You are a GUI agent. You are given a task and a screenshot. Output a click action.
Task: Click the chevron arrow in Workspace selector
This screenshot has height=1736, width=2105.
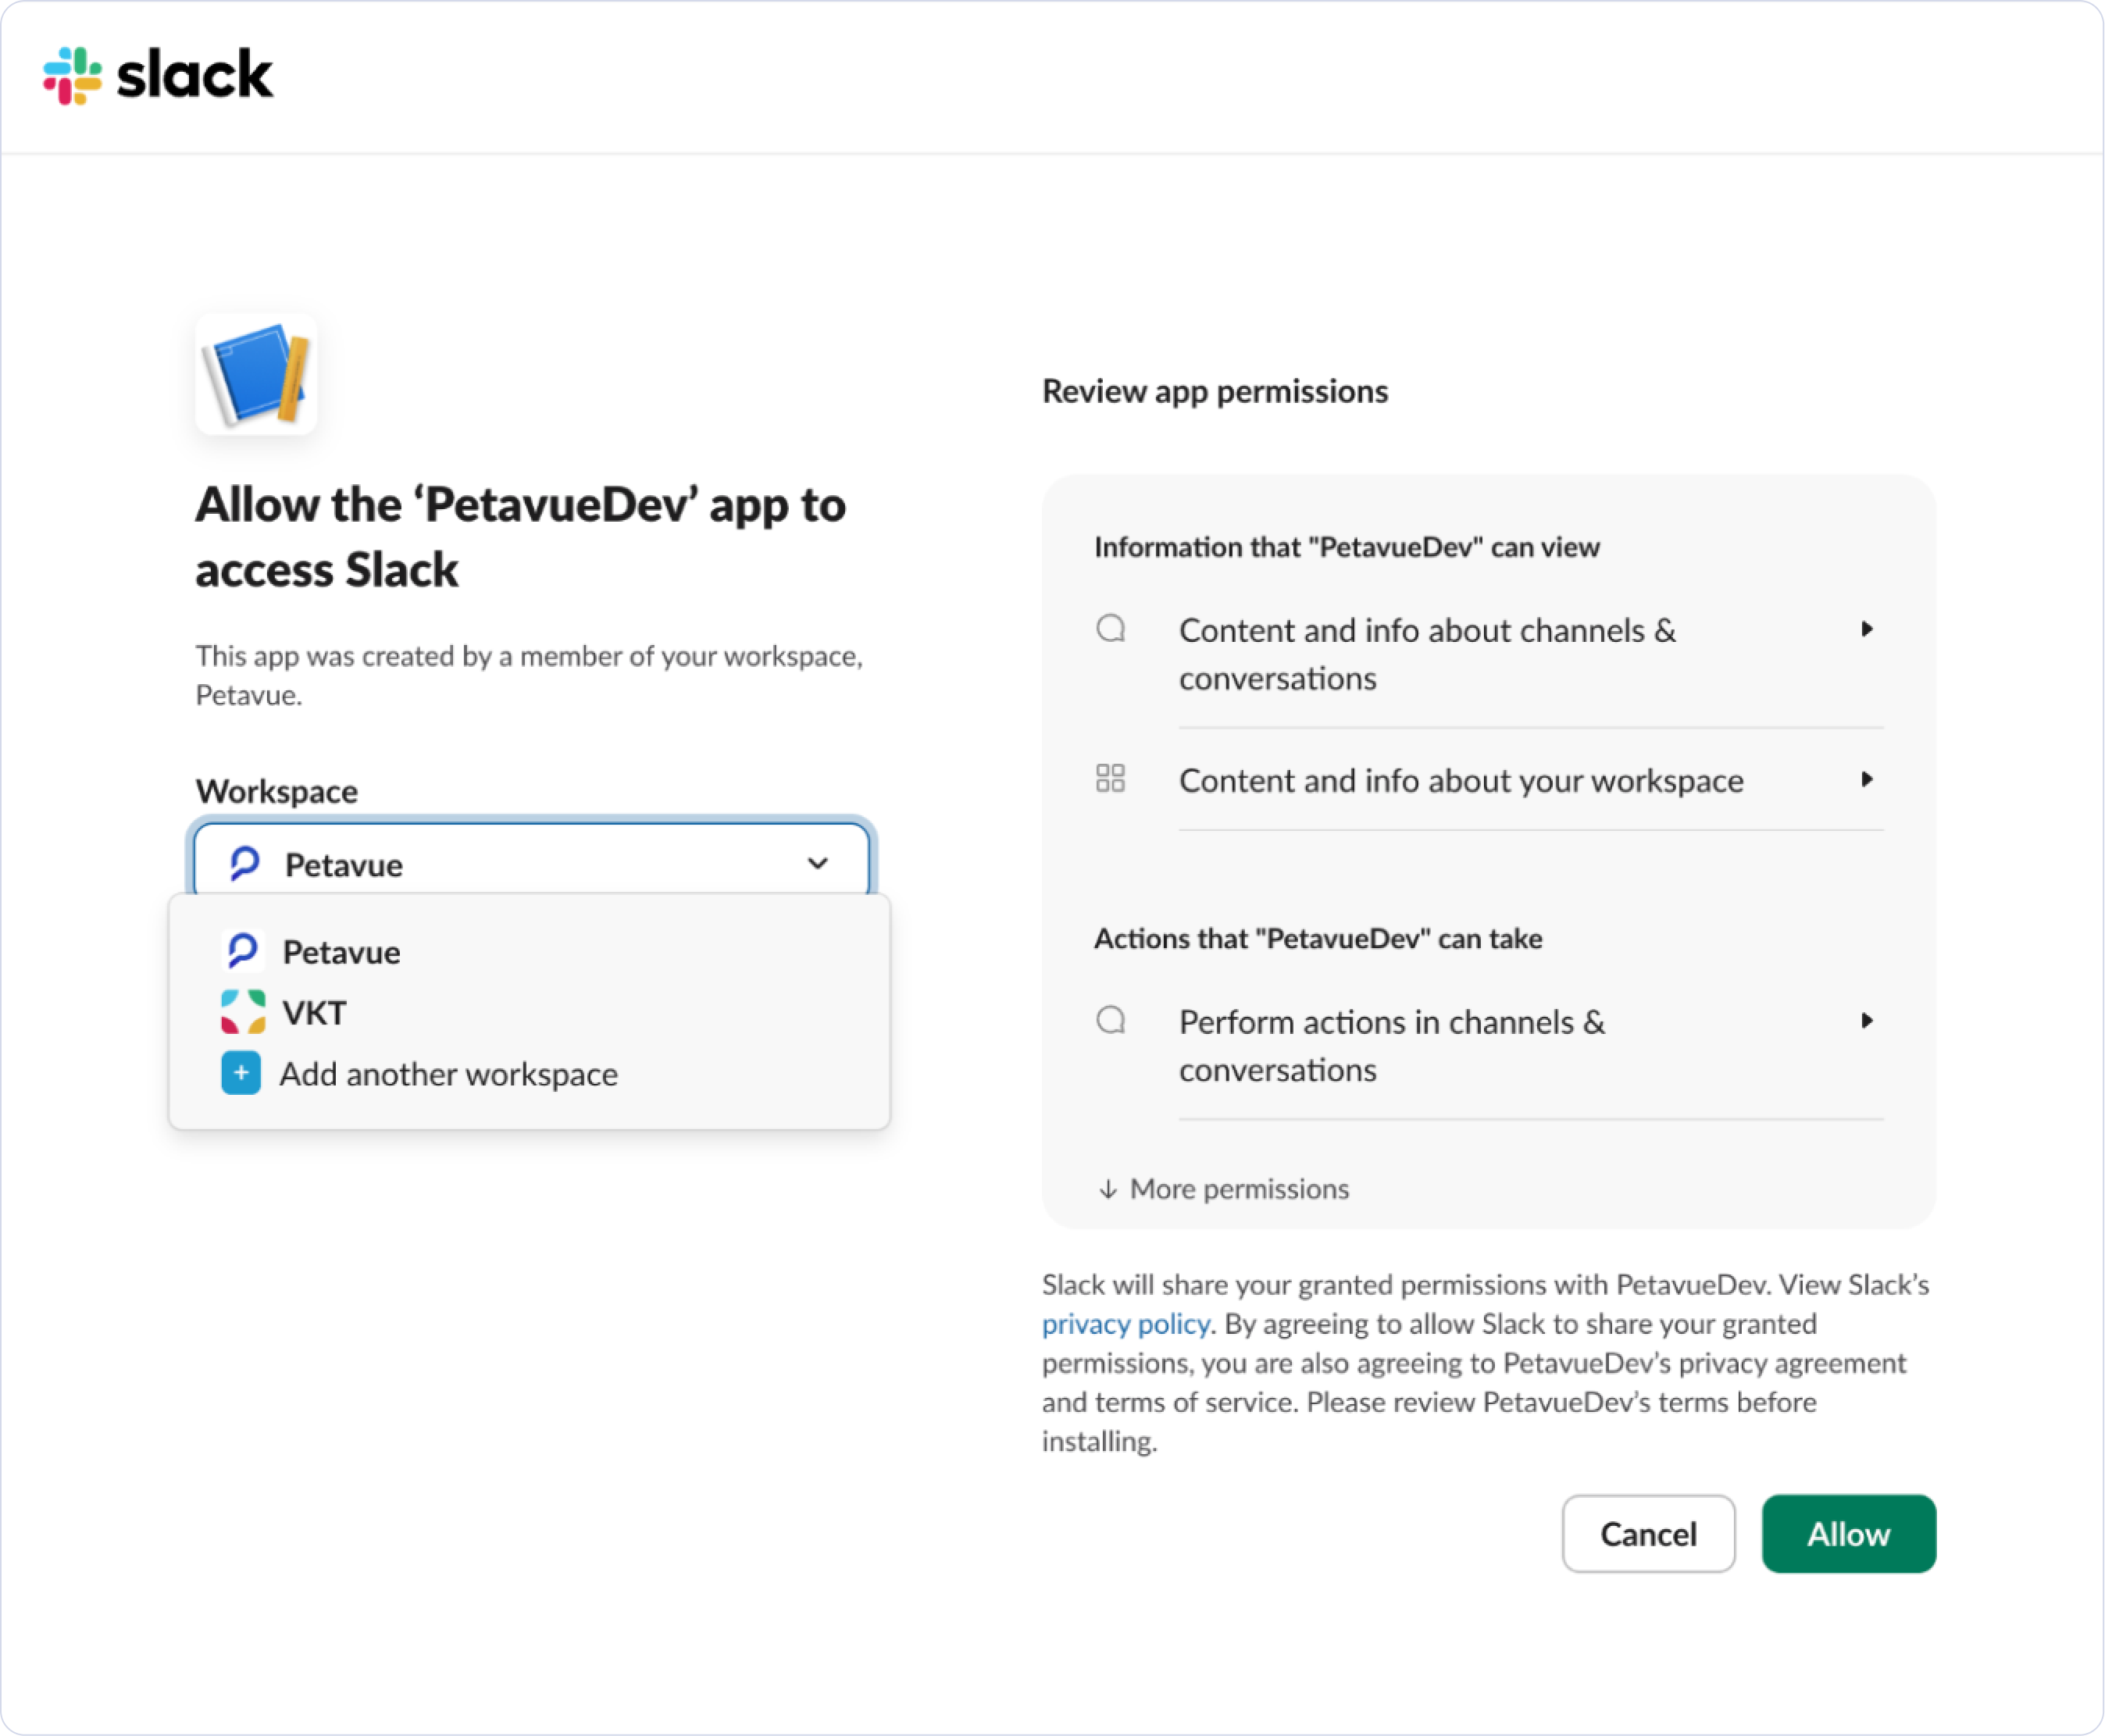pyautogui.click(x=818, y=863)
